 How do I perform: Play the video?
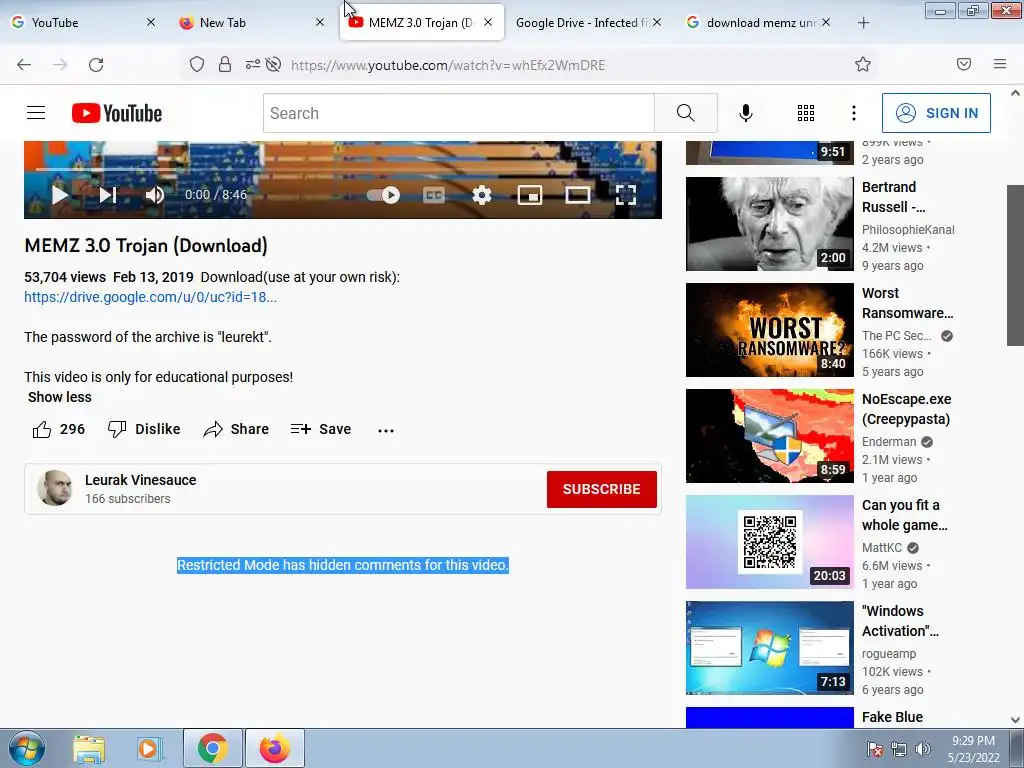[x=60, y=195]
